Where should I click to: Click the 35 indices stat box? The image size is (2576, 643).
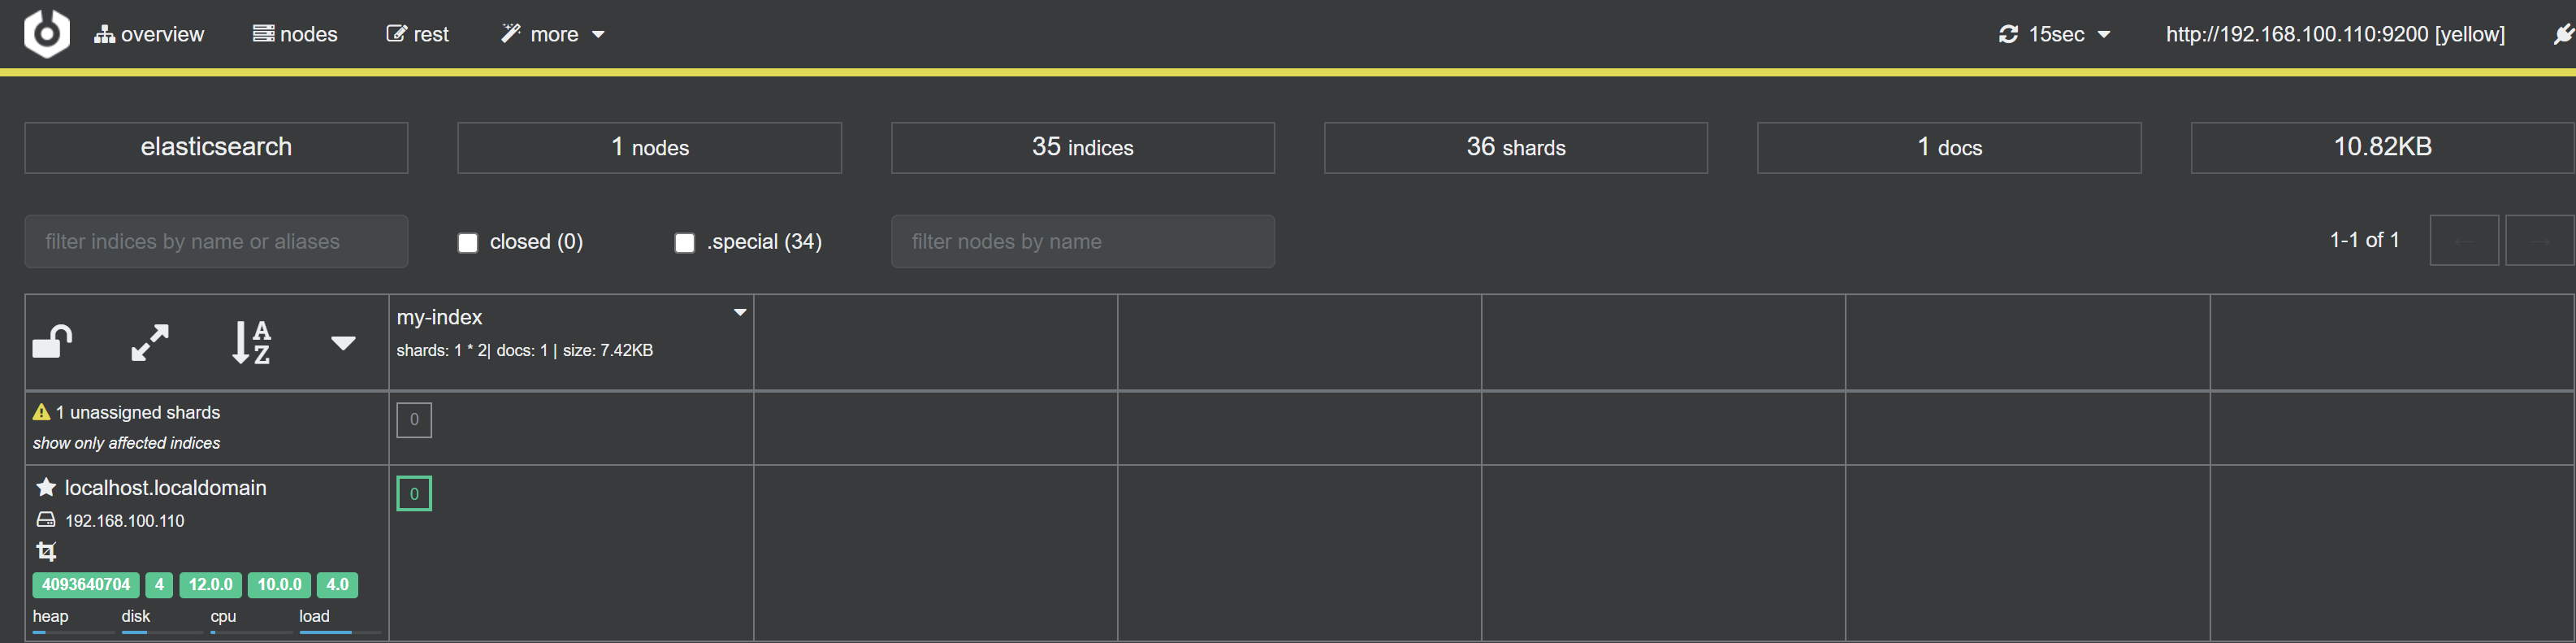point(1083,147)
